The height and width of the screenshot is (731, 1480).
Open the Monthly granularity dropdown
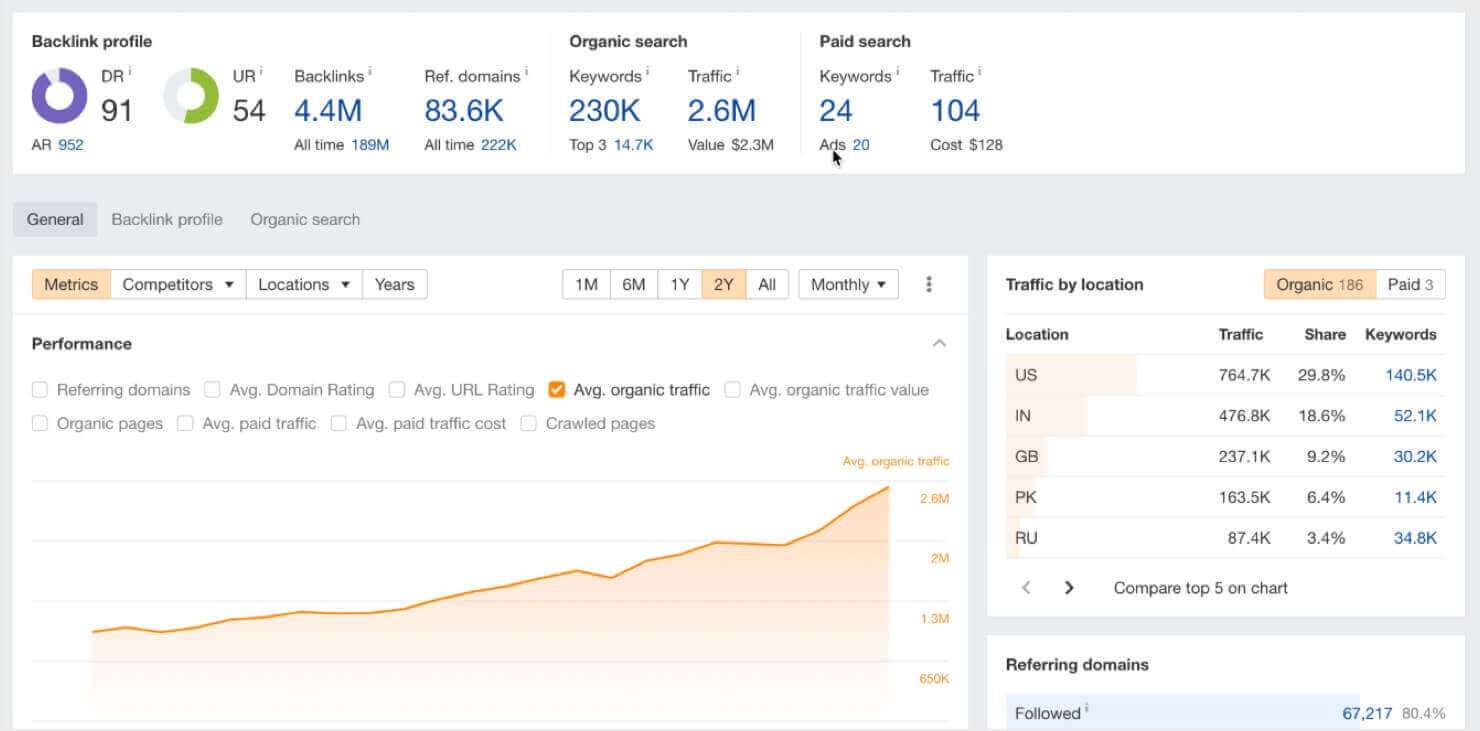tap(847, 284)
